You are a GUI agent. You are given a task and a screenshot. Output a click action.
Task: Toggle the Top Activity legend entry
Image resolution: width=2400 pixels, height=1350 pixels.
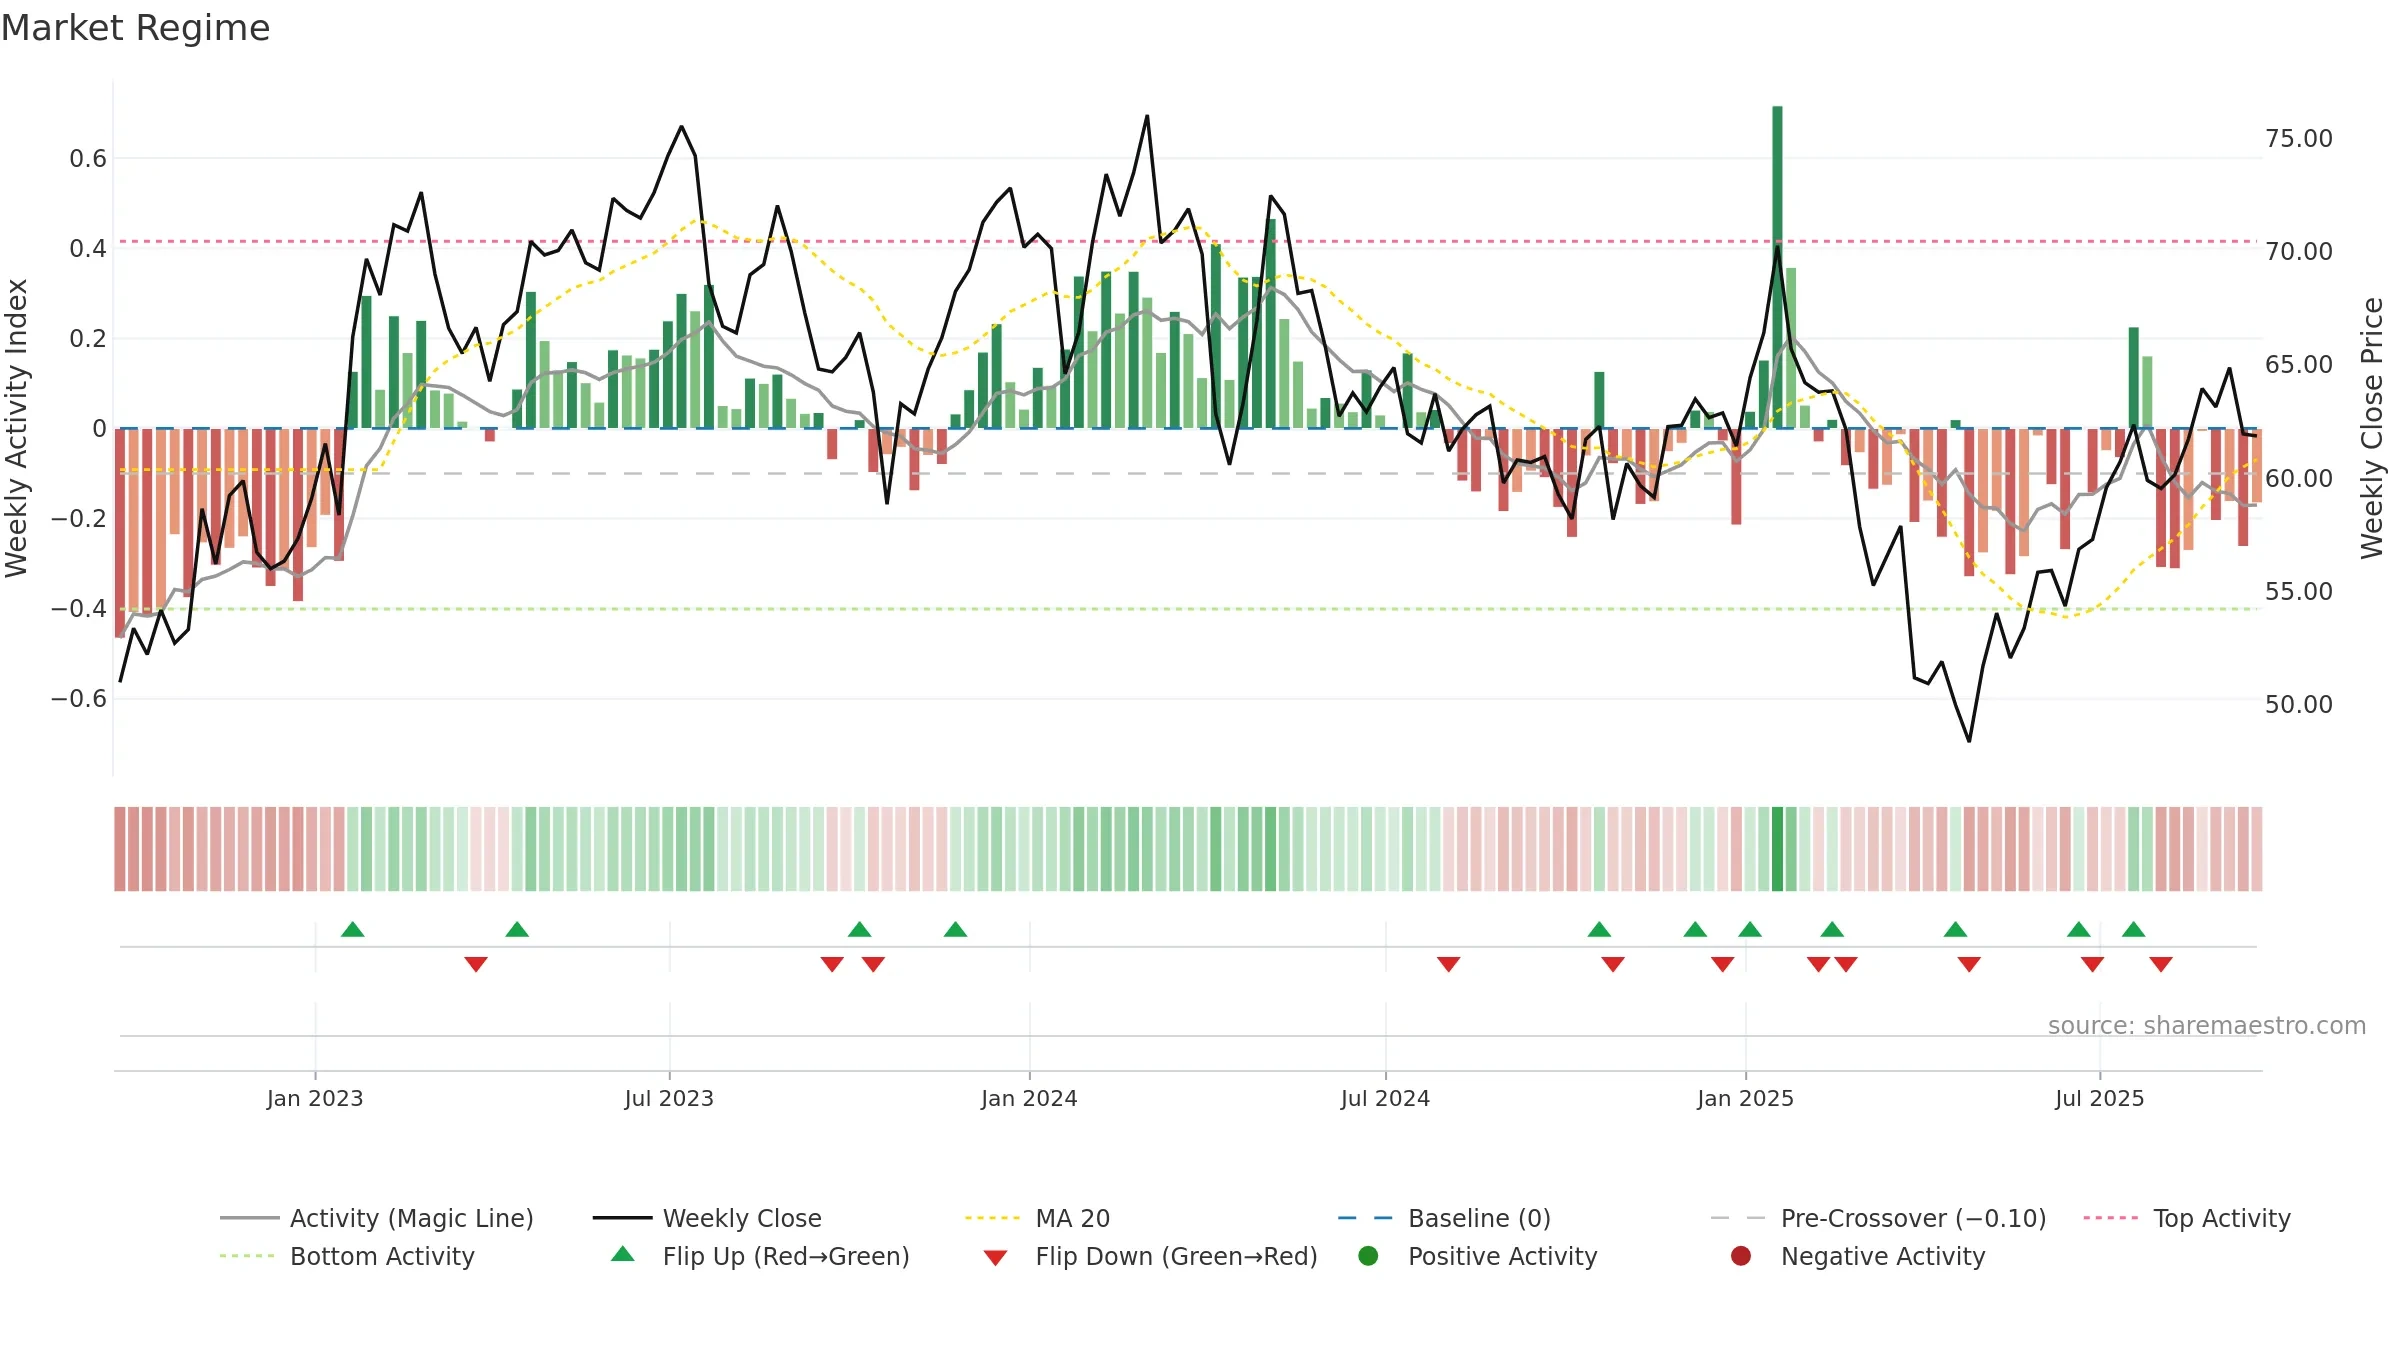2187,1218
